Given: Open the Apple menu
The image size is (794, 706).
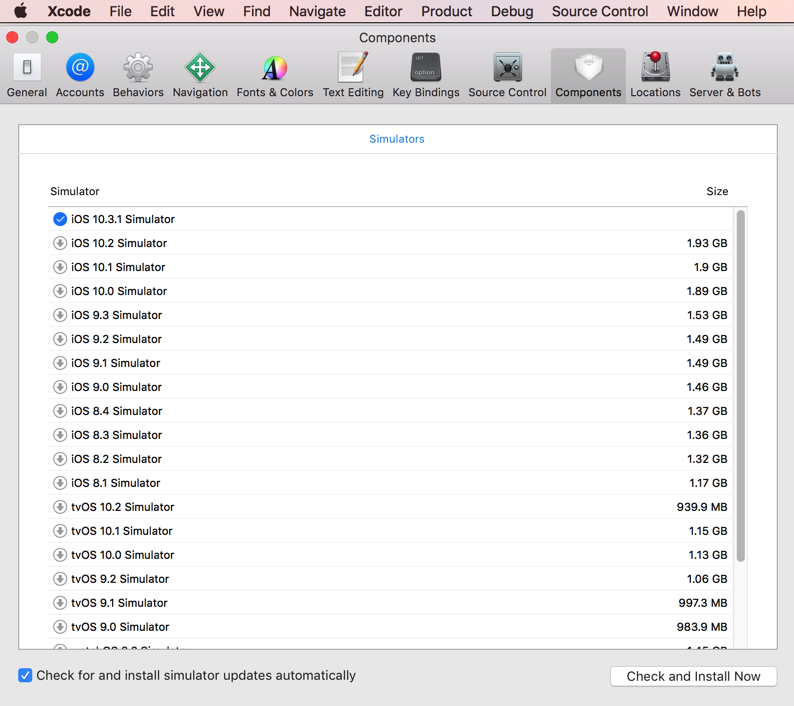Looking at the screenshot, I should [x=20, y=11].
